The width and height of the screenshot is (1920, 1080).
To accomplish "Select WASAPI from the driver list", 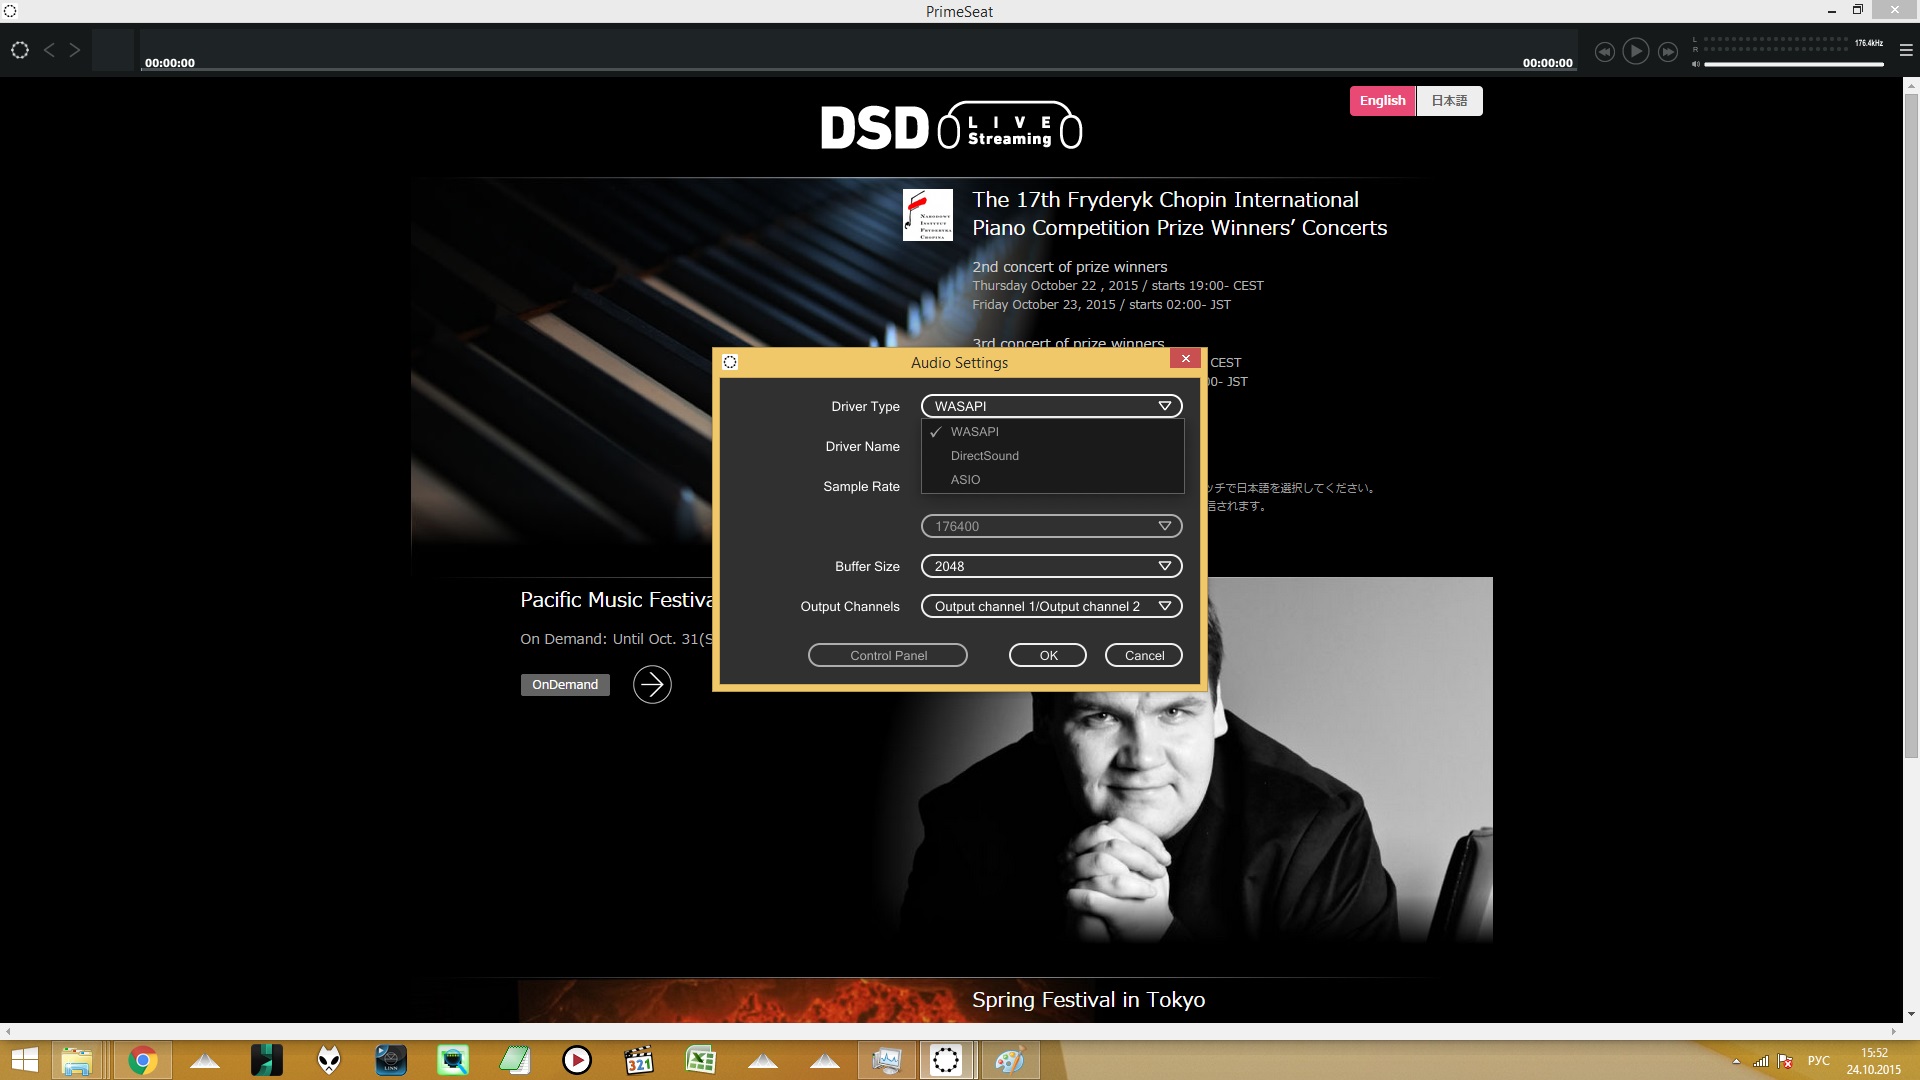I will click(x=1052, y=432).
